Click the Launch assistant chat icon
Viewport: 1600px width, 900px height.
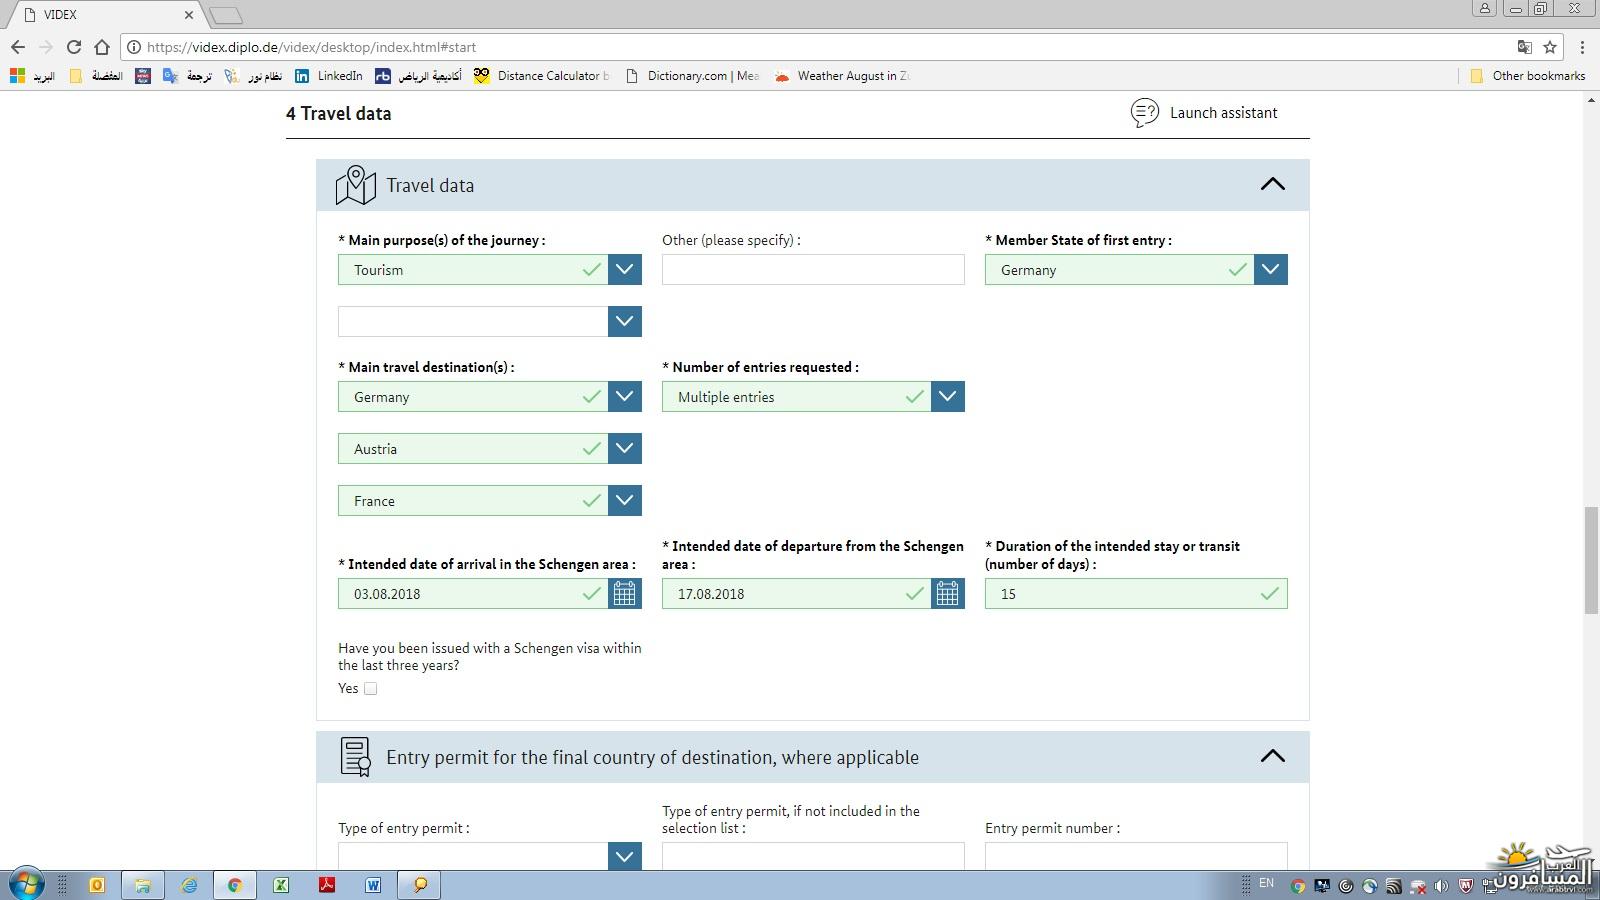point(1144,113)
